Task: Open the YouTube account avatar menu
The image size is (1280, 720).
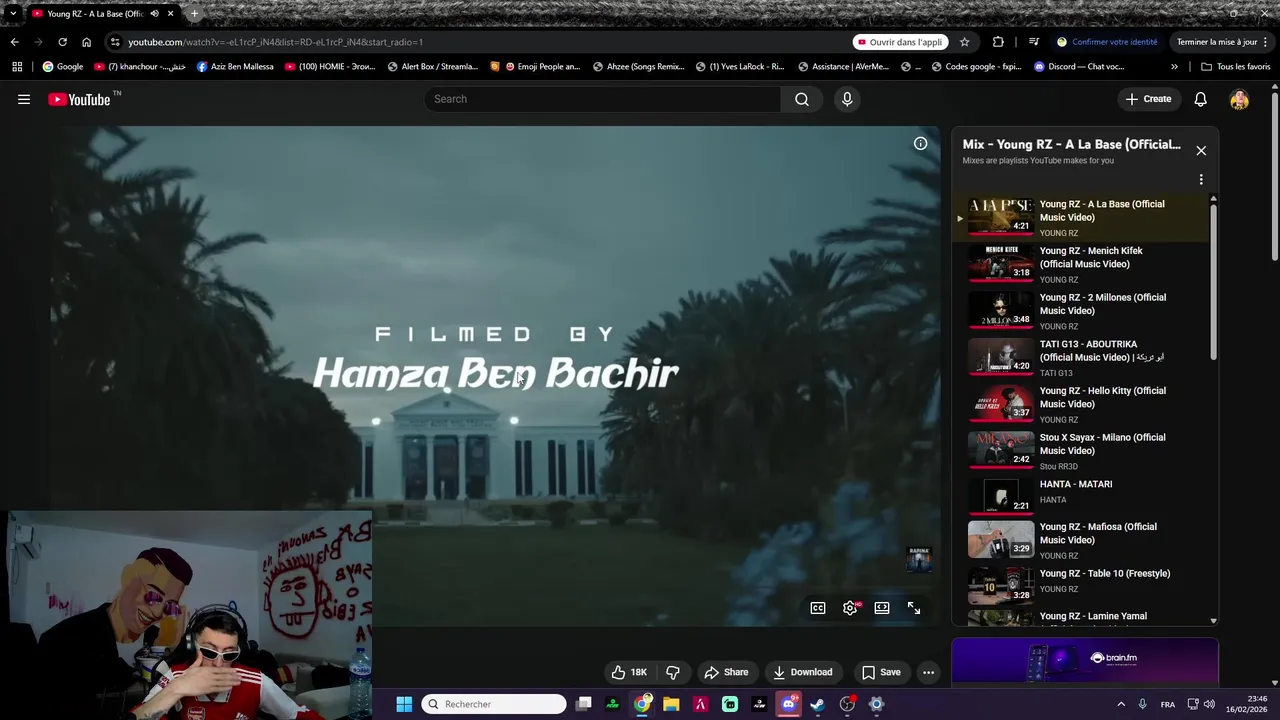Action: click(x=1239, y=99)
